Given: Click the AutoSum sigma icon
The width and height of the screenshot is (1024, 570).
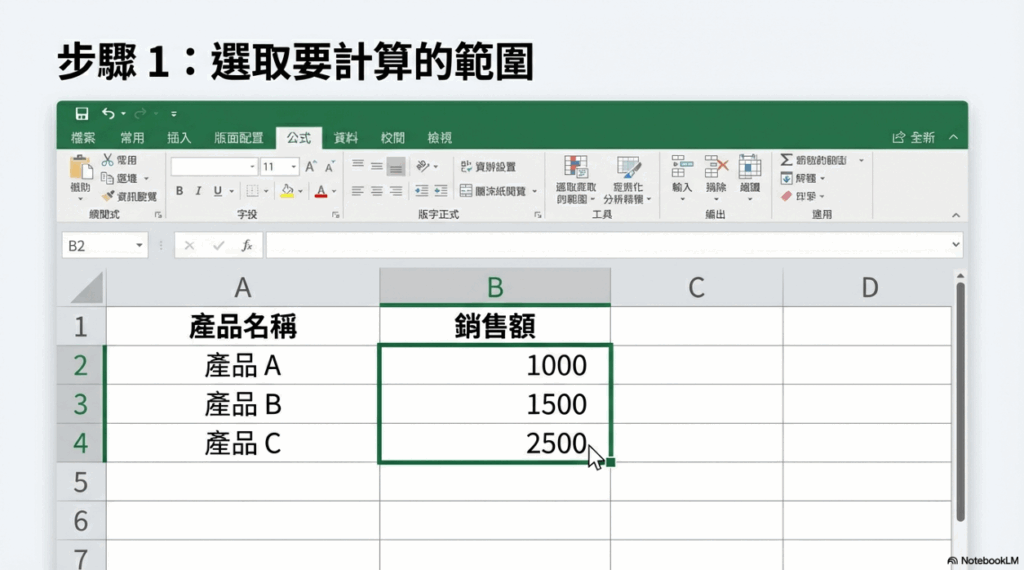Looking at the screenshot, I should click(x=786, y=159).
